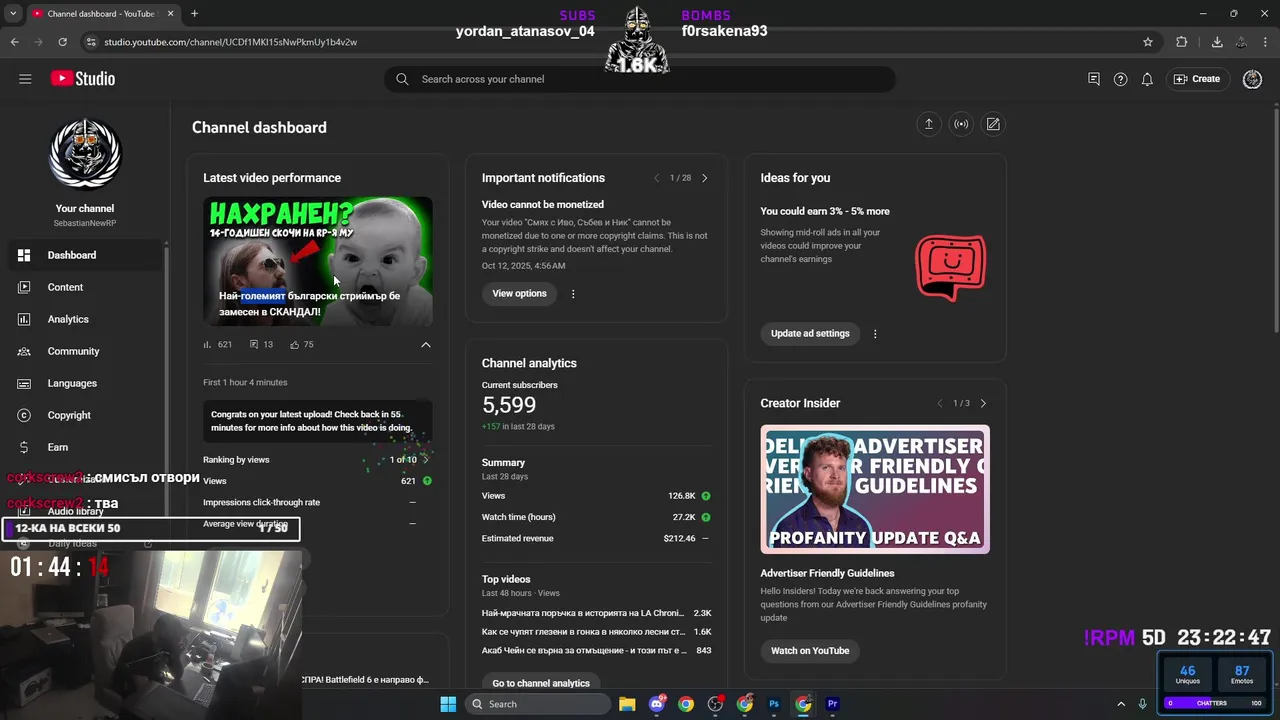1280x720 pixels.
Task: Click the likes stat showing 75
Action: click(x=301, y=344)
